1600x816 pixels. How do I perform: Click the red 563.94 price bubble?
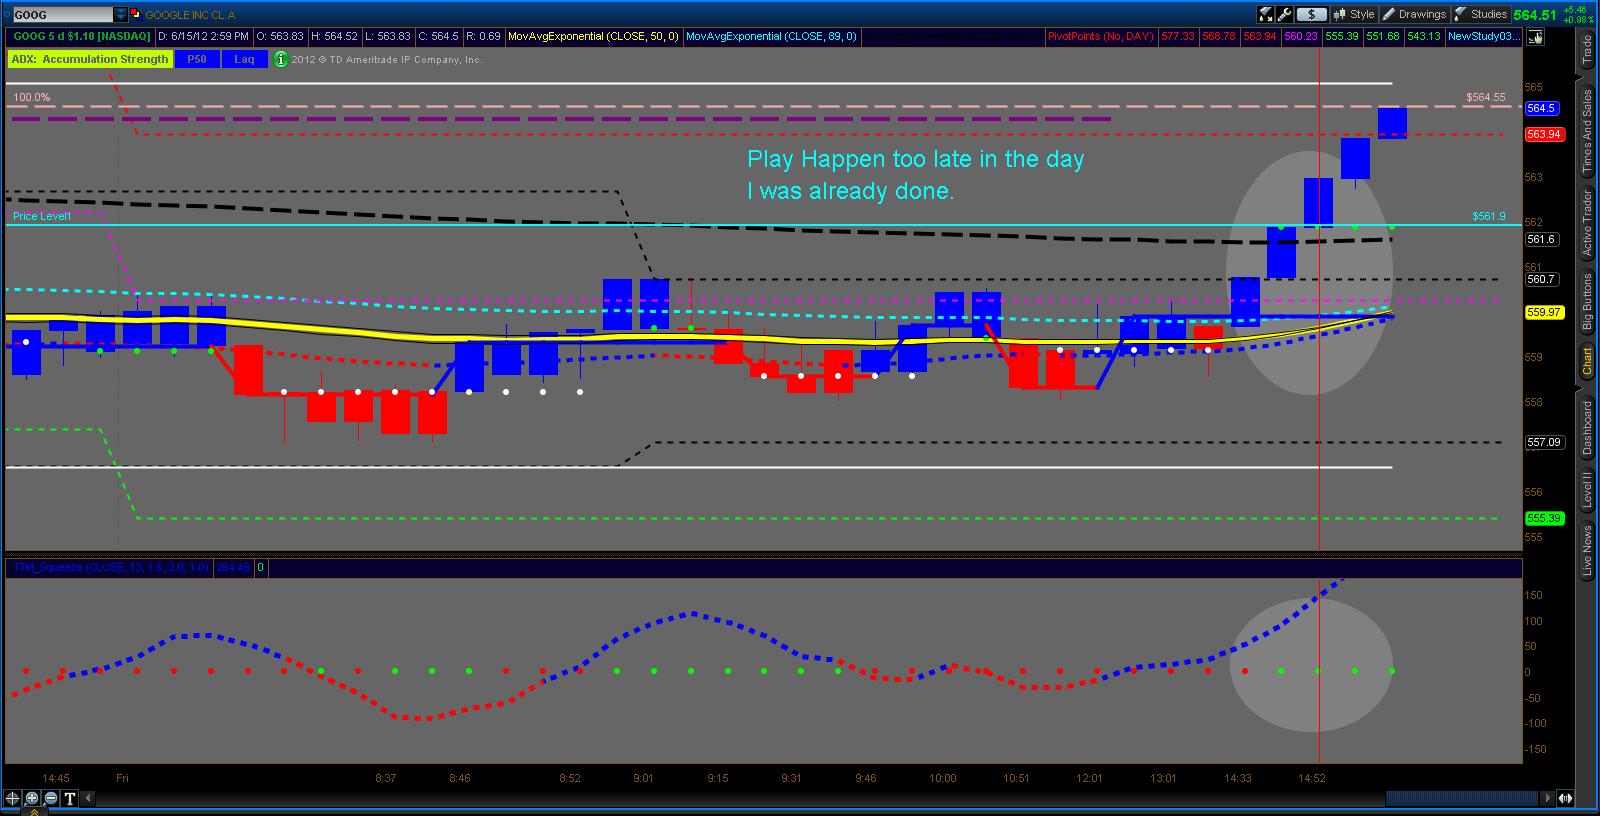click(1544, 134)
